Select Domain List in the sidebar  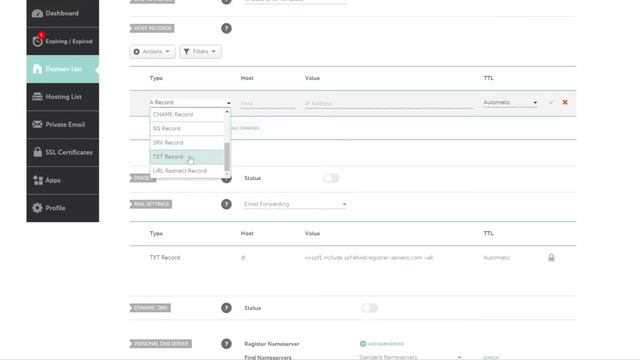click(62, 69)
